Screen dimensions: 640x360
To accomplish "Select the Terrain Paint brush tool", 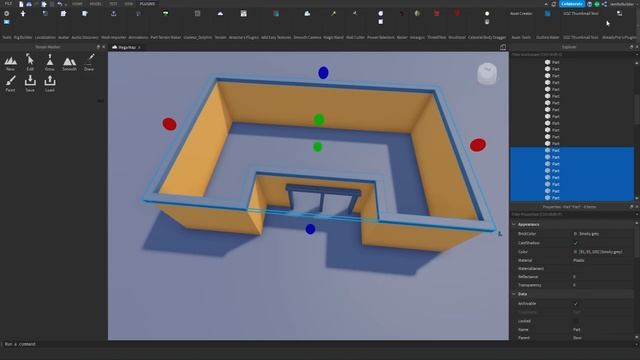I will tap(10, 83).
